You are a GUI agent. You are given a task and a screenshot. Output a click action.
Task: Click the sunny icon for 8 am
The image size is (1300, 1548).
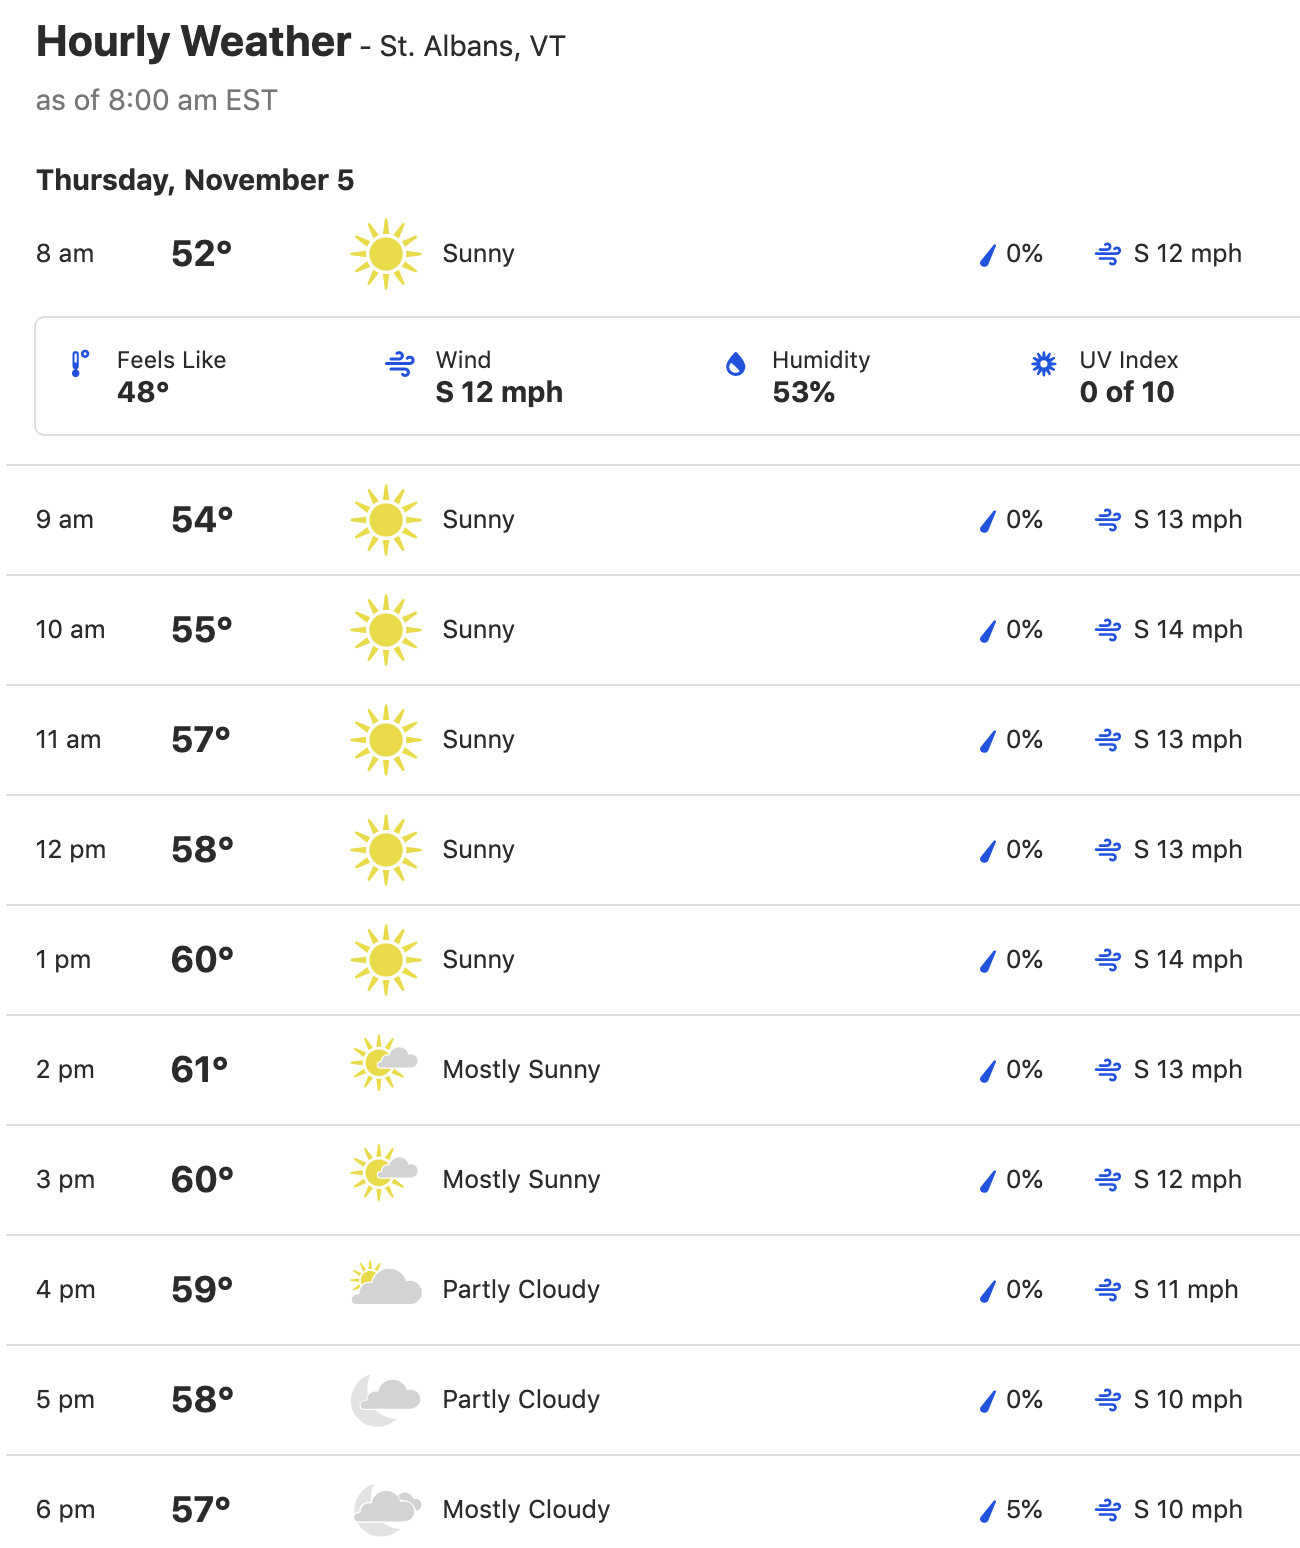[385, 254]
